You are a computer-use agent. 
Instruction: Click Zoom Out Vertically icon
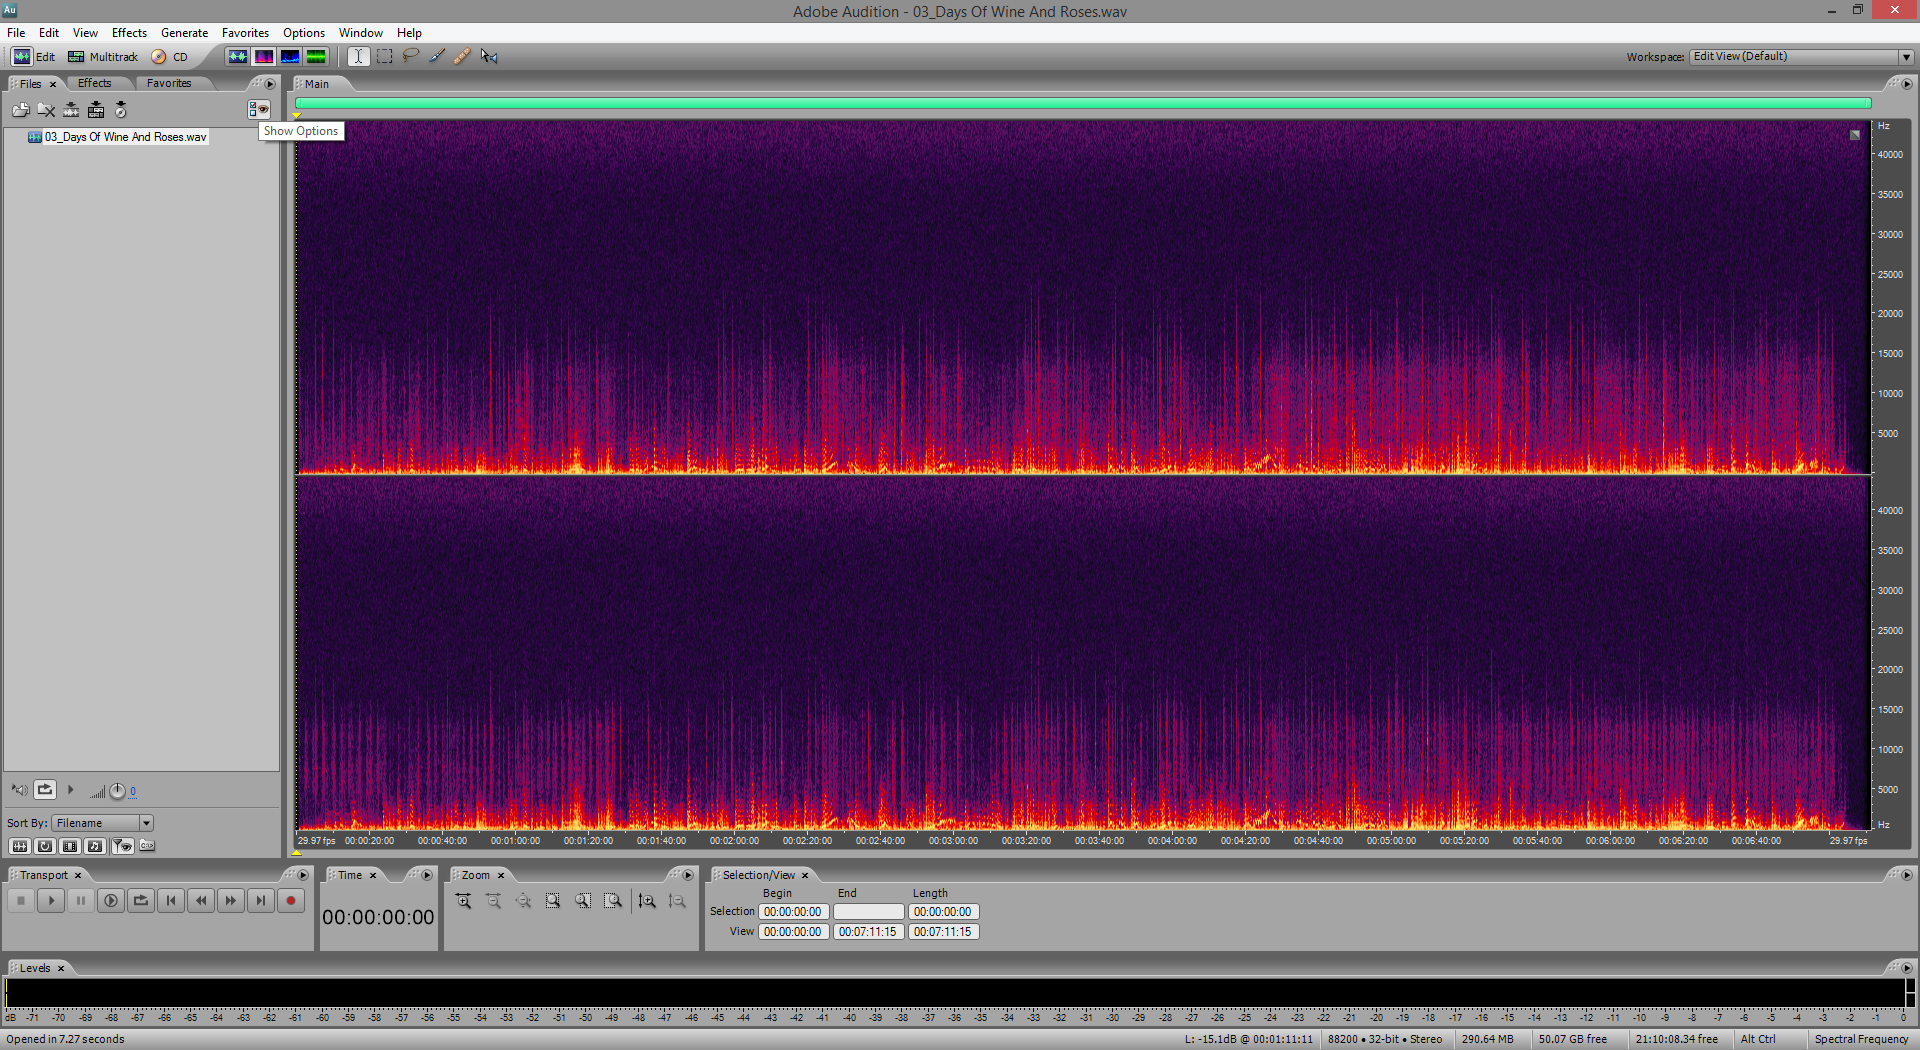677,901
